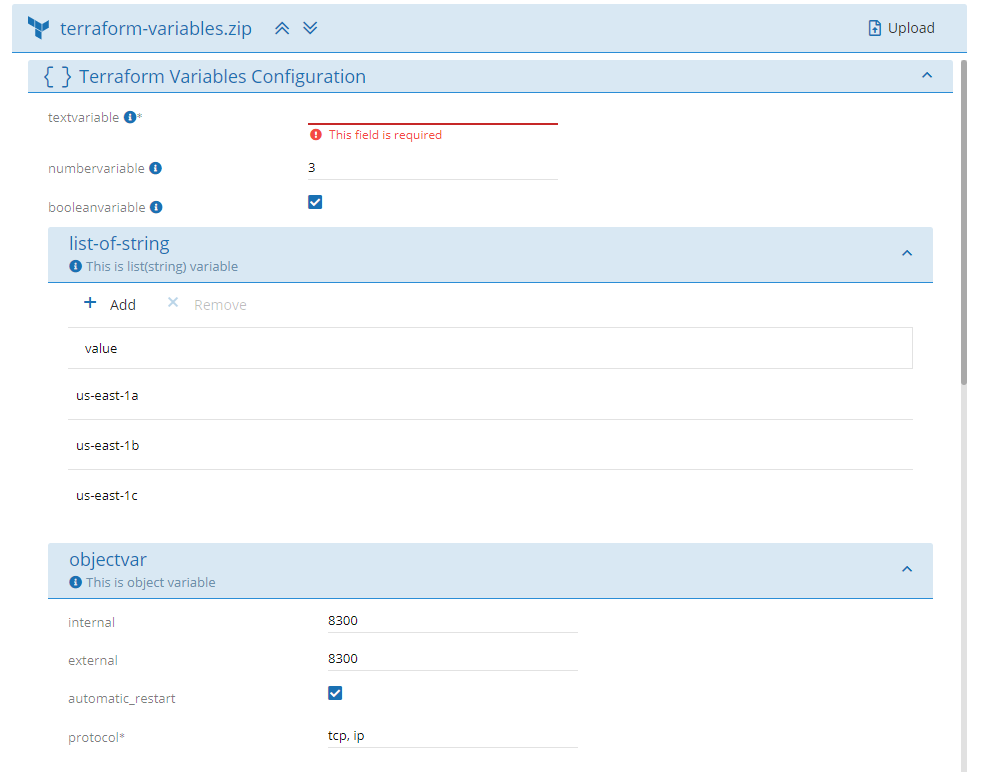Collapse Terraform Variables Configuration section
This screenshot has height=772, width=990.
coord(927,75)
